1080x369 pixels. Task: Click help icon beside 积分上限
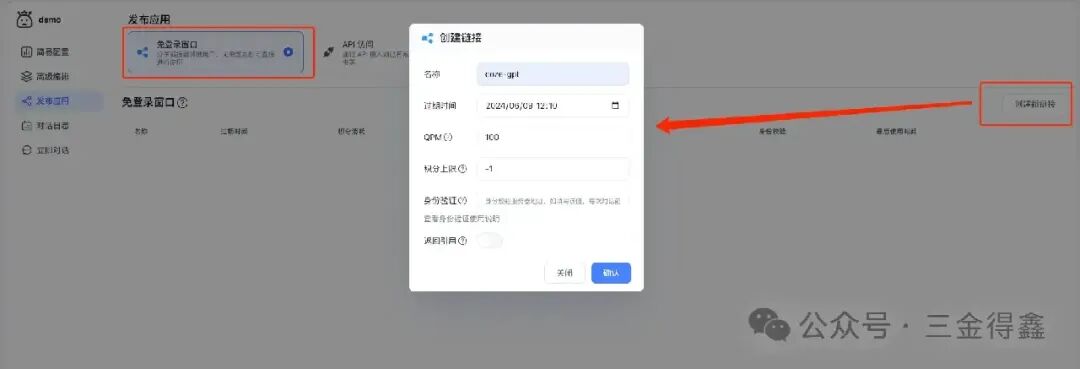click(x=462, y=169)
